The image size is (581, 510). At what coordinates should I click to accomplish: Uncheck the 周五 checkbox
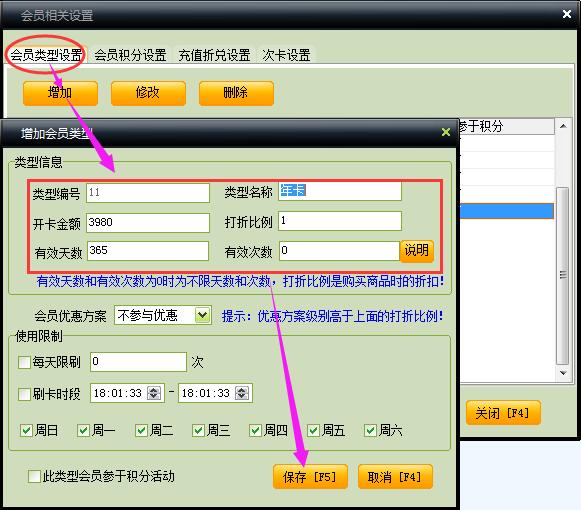(x=313, y=431)
